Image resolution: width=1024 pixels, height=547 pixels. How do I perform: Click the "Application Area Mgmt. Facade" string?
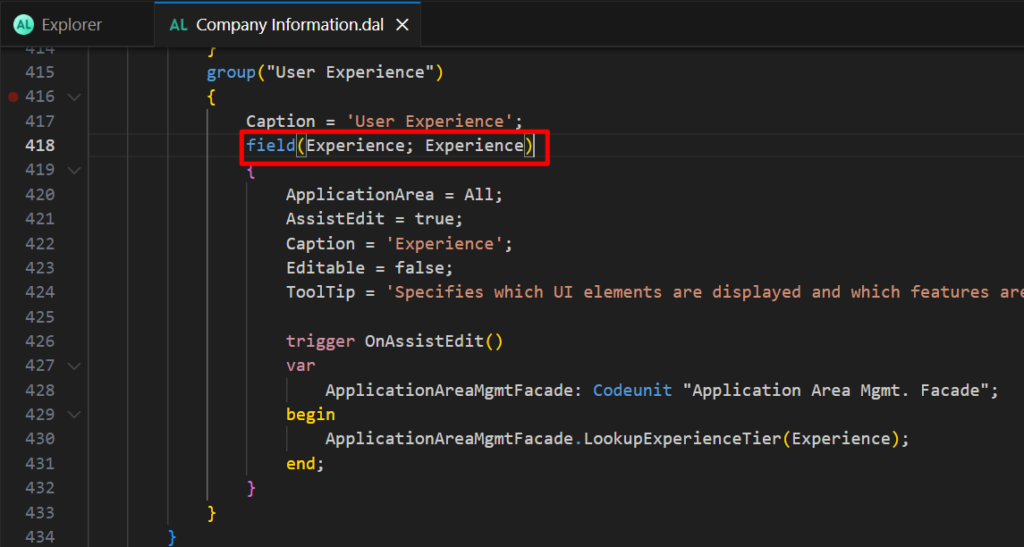coord(836,390)
